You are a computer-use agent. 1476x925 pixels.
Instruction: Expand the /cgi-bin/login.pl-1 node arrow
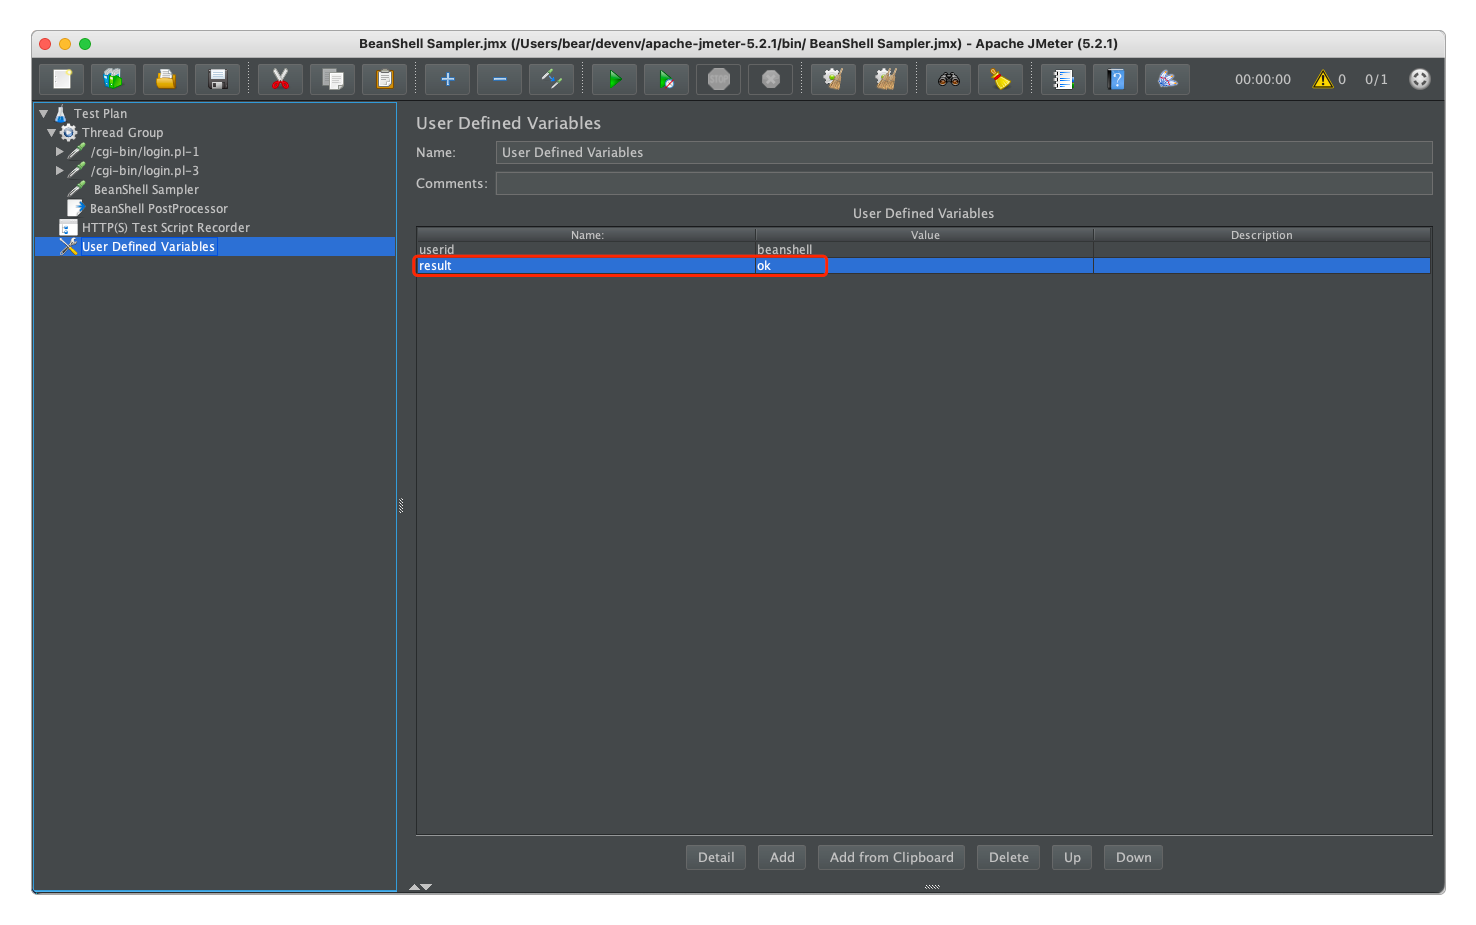pyautogui.click(x=60, y=152)
